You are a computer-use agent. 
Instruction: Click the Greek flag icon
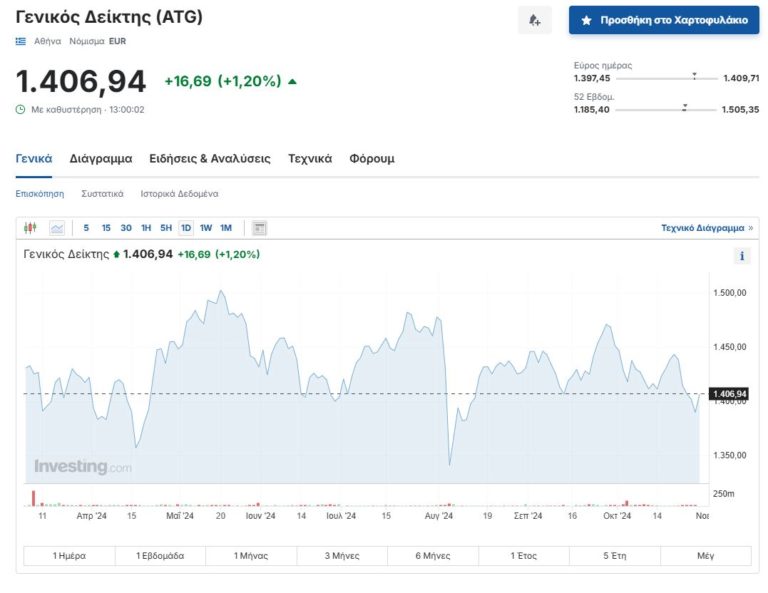pyautogui.click(x=21, y=41)
